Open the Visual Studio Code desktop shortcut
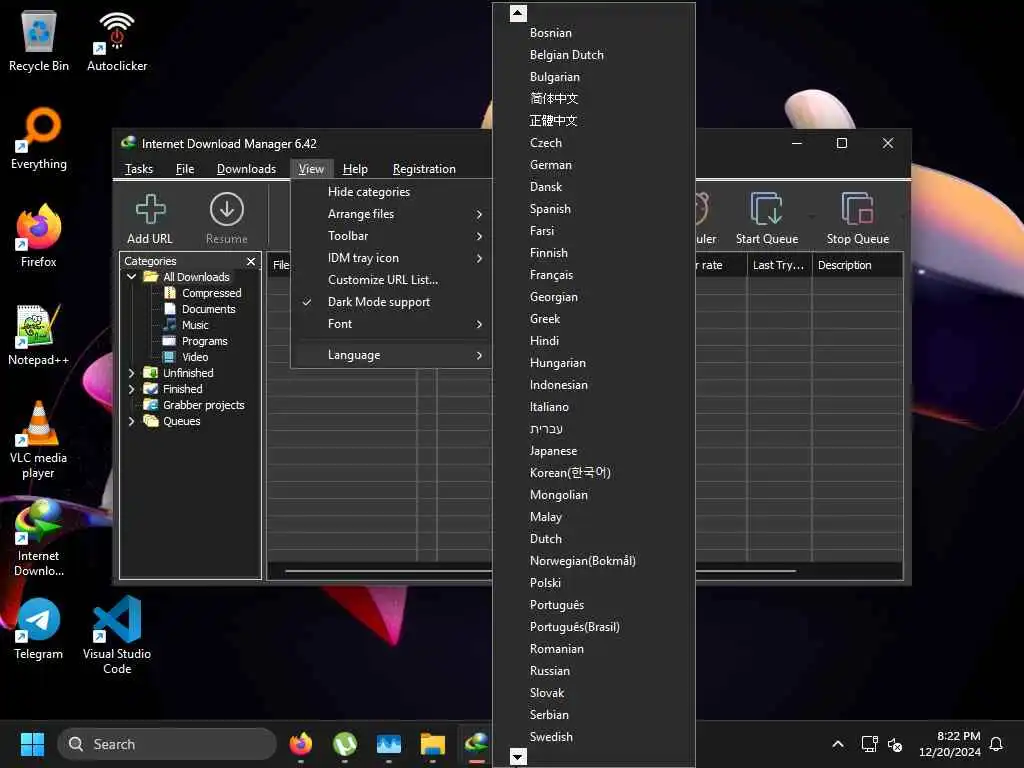The width and height of the screenshot is (1024, 768). pyautogui.click(x=117, y=635)
